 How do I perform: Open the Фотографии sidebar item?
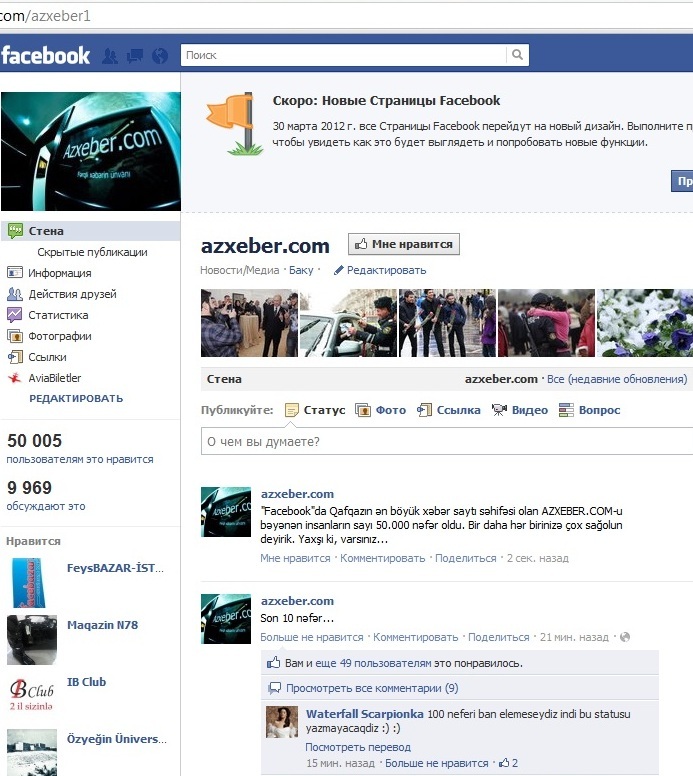click(50, 336)
